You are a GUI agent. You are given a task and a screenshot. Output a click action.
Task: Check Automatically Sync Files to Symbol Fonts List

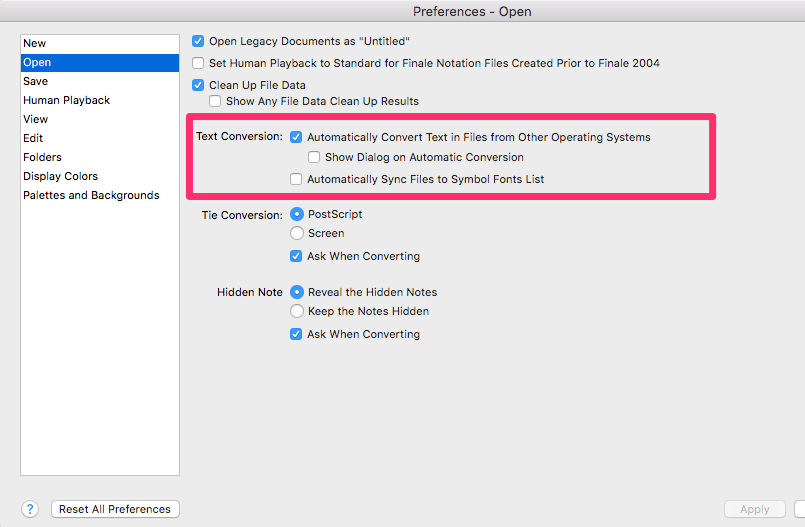[x=296, y=179]
